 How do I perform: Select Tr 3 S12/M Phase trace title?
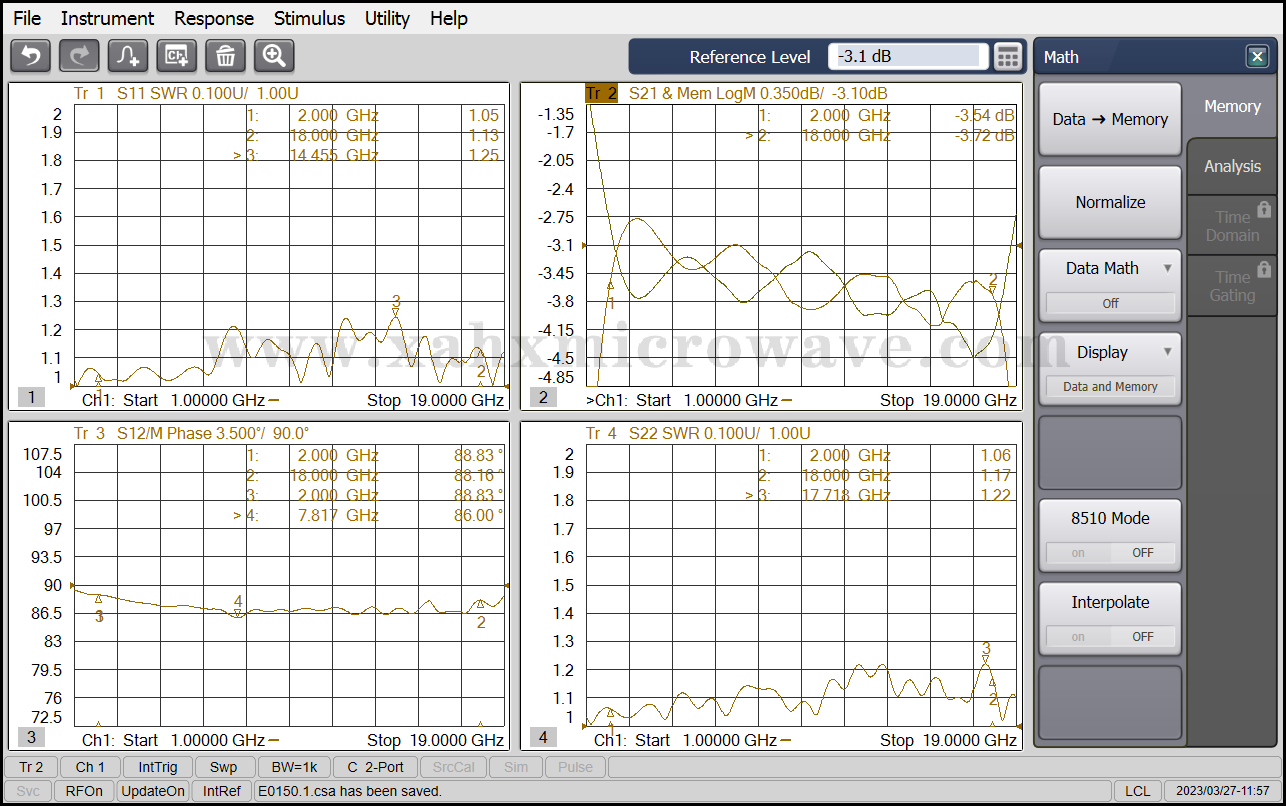tap(192, 433)
